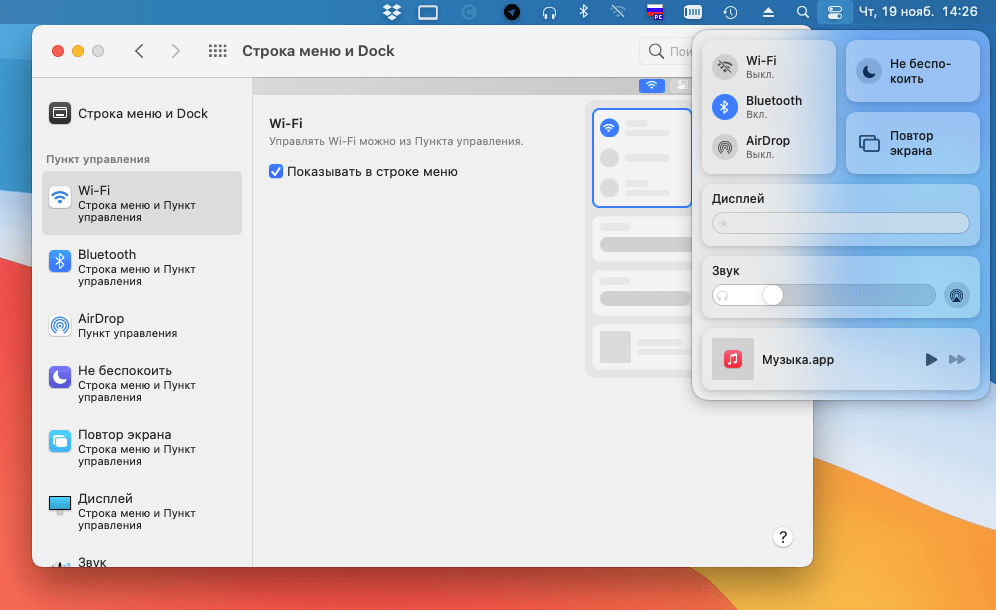Image resolution: width=996 pixels, height=610 pixels.
Task: Open the Russian flag input source menu
Action: 655,12
